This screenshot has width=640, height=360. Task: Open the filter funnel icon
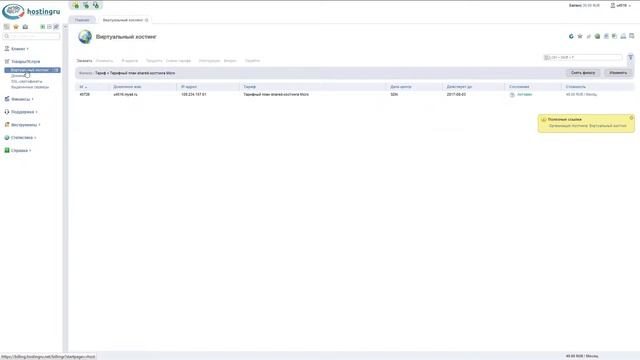point(631,58)
